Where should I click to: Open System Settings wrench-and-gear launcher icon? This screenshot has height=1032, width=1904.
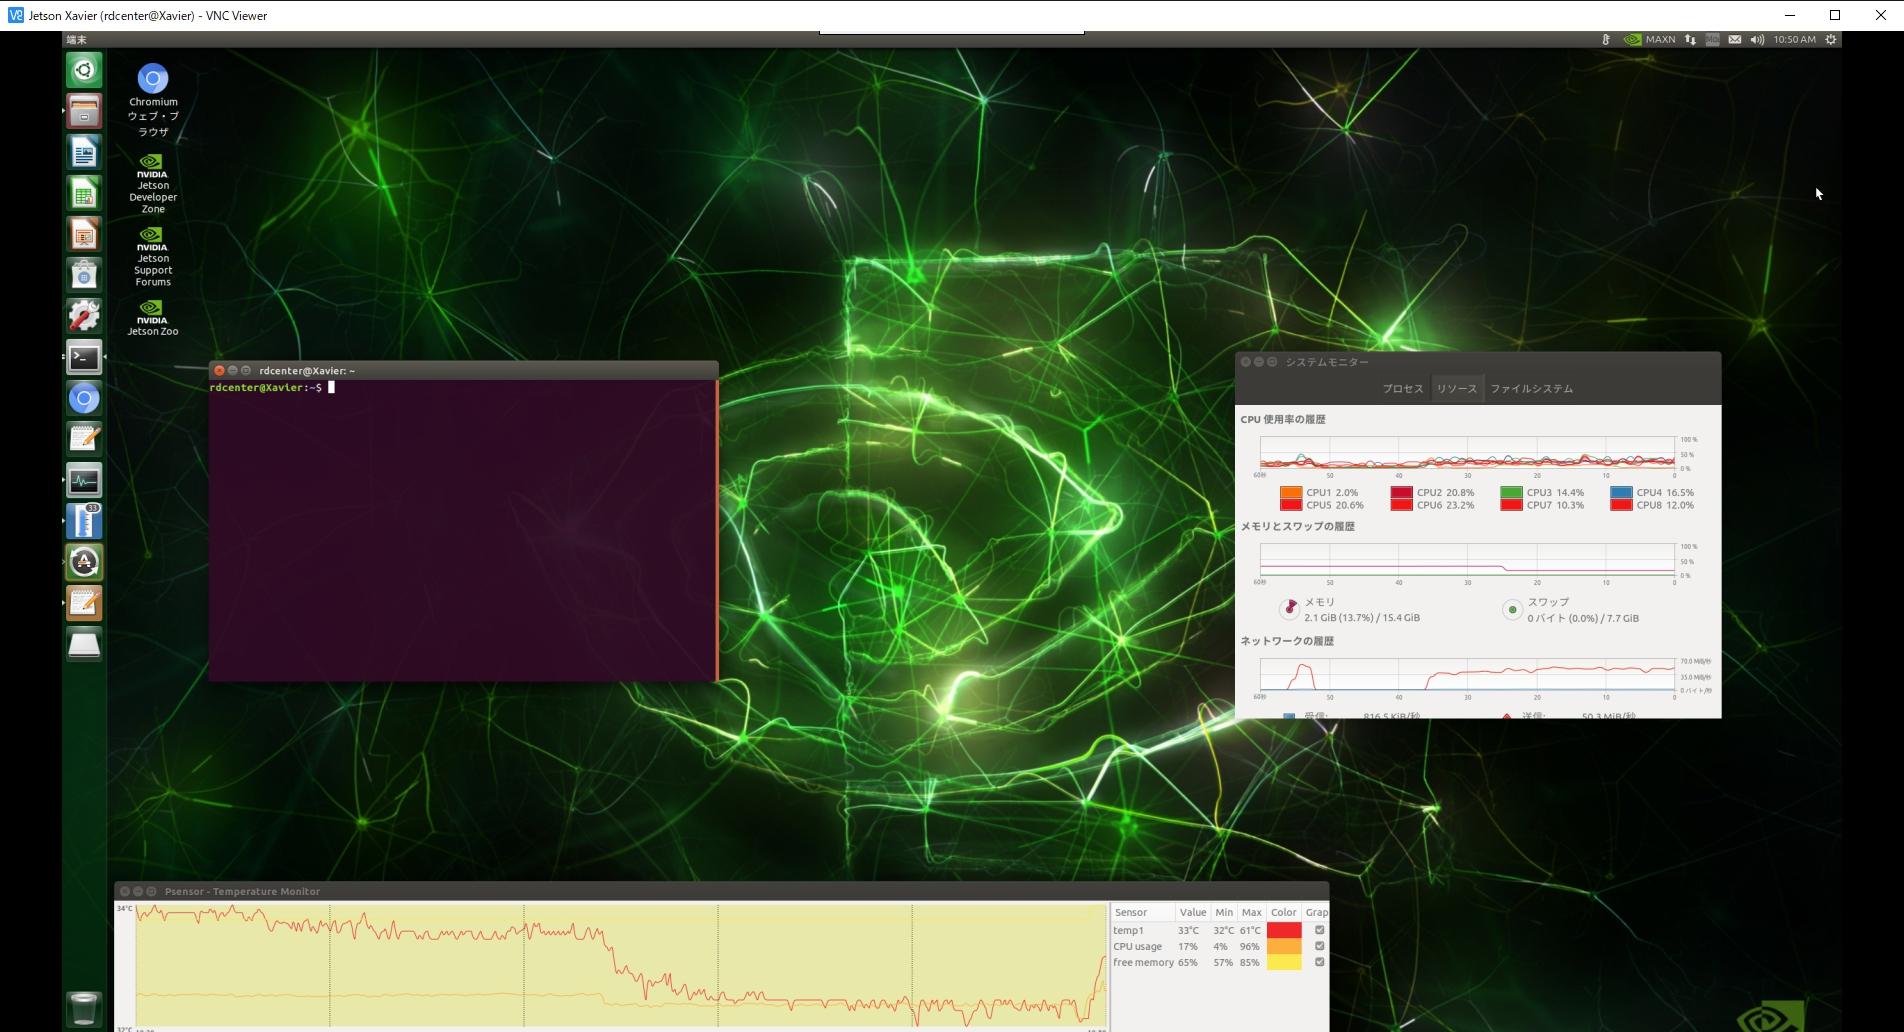coord(84,316)
